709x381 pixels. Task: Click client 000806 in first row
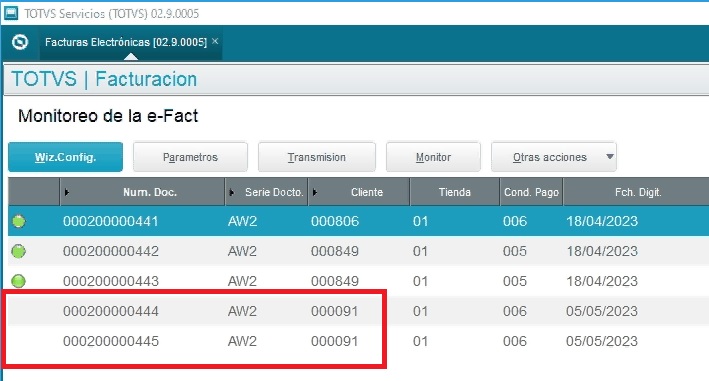coord(335,221)
